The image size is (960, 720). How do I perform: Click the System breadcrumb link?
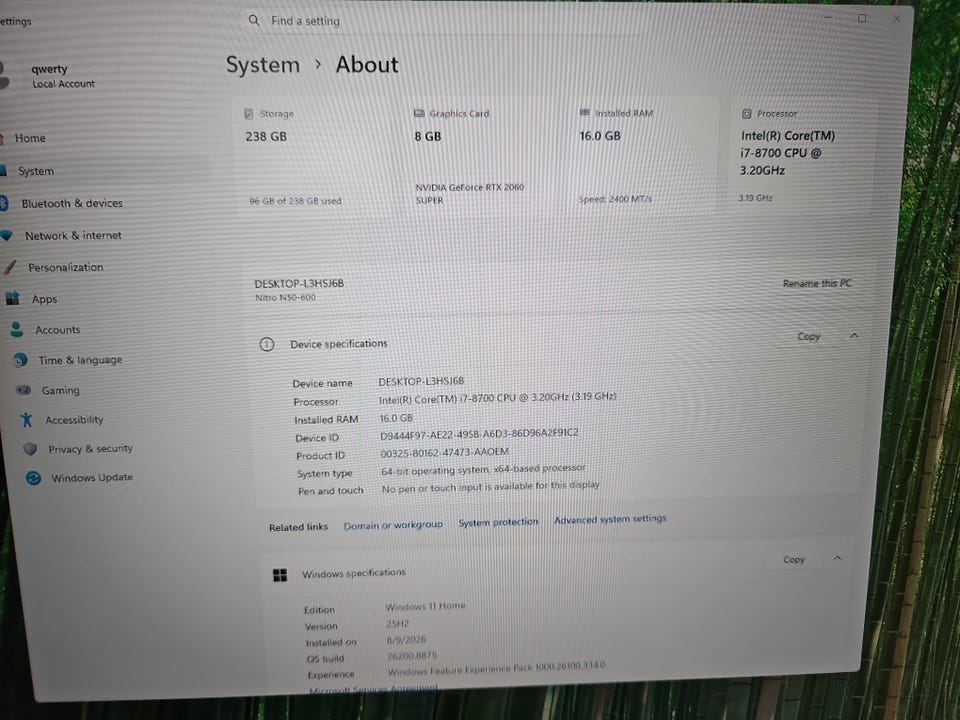point(263,65)
